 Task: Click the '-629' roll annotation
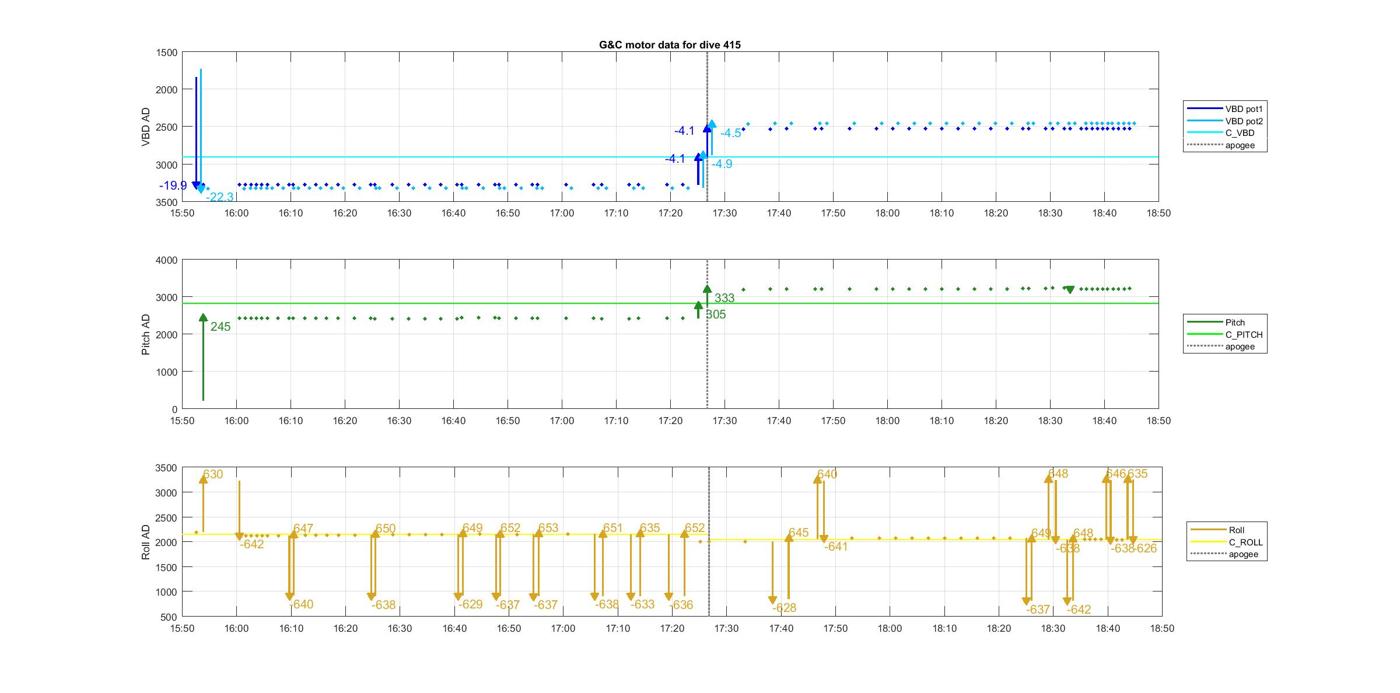(470, 604)
